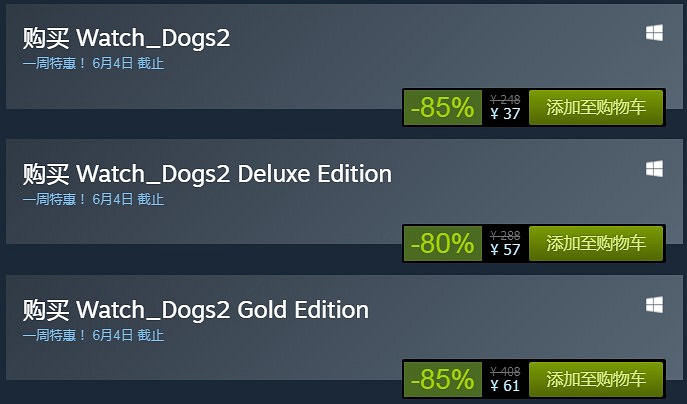Click the -85% discount badge for standard edition
Viewport: 687px width, 404px height.
click(x=443, y=107)
